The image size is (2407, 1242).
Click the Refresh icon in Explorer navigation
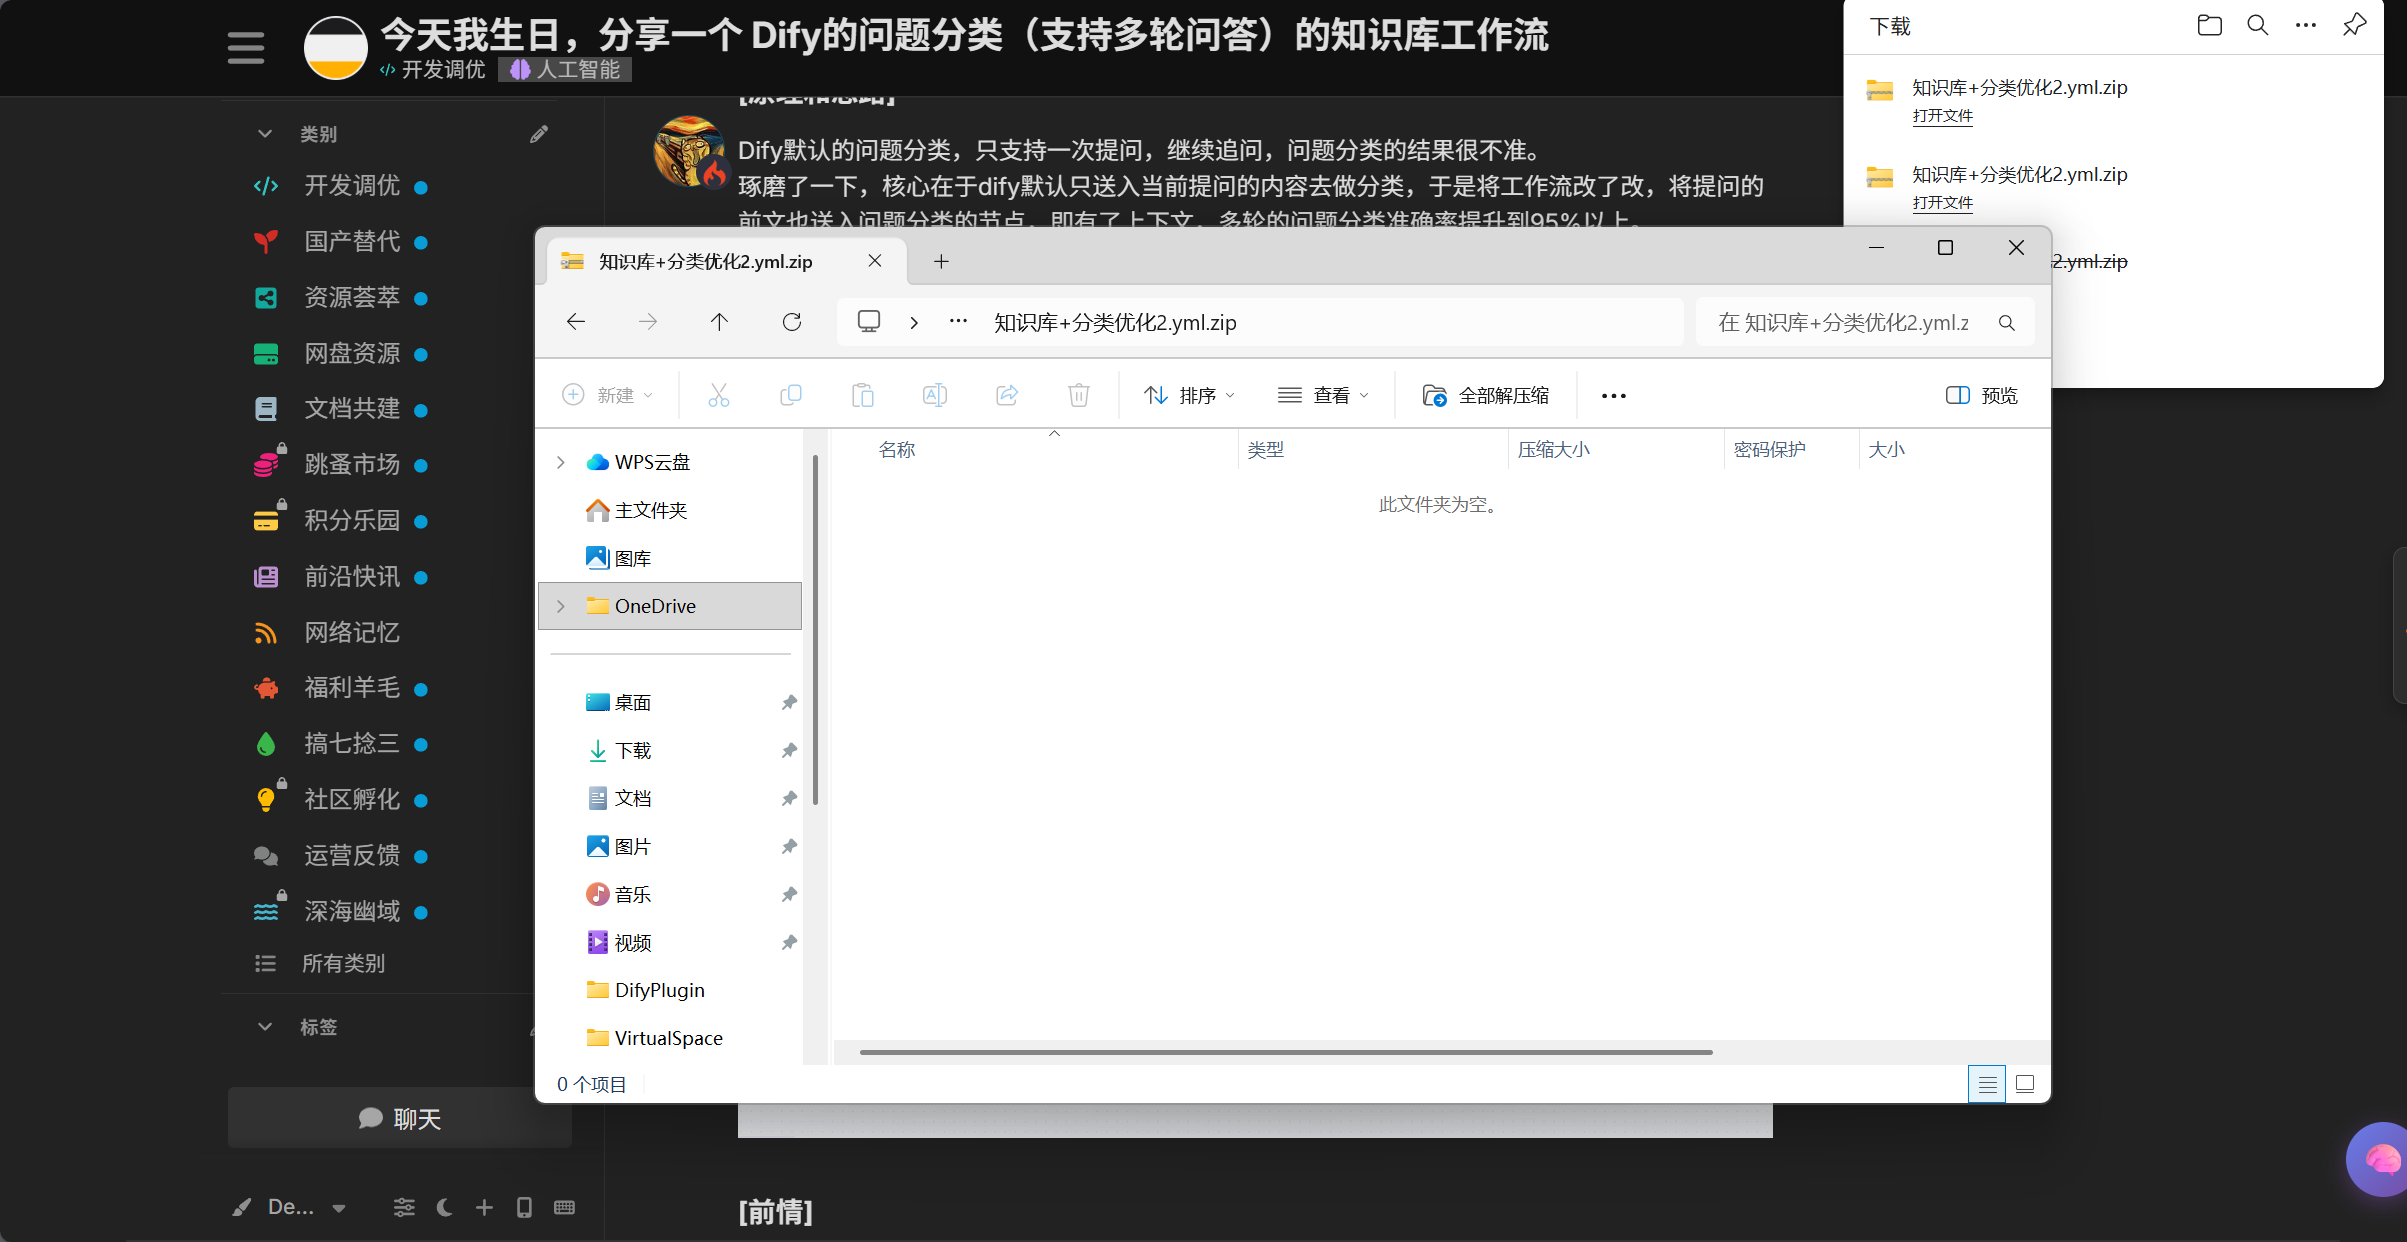point(792,322)
